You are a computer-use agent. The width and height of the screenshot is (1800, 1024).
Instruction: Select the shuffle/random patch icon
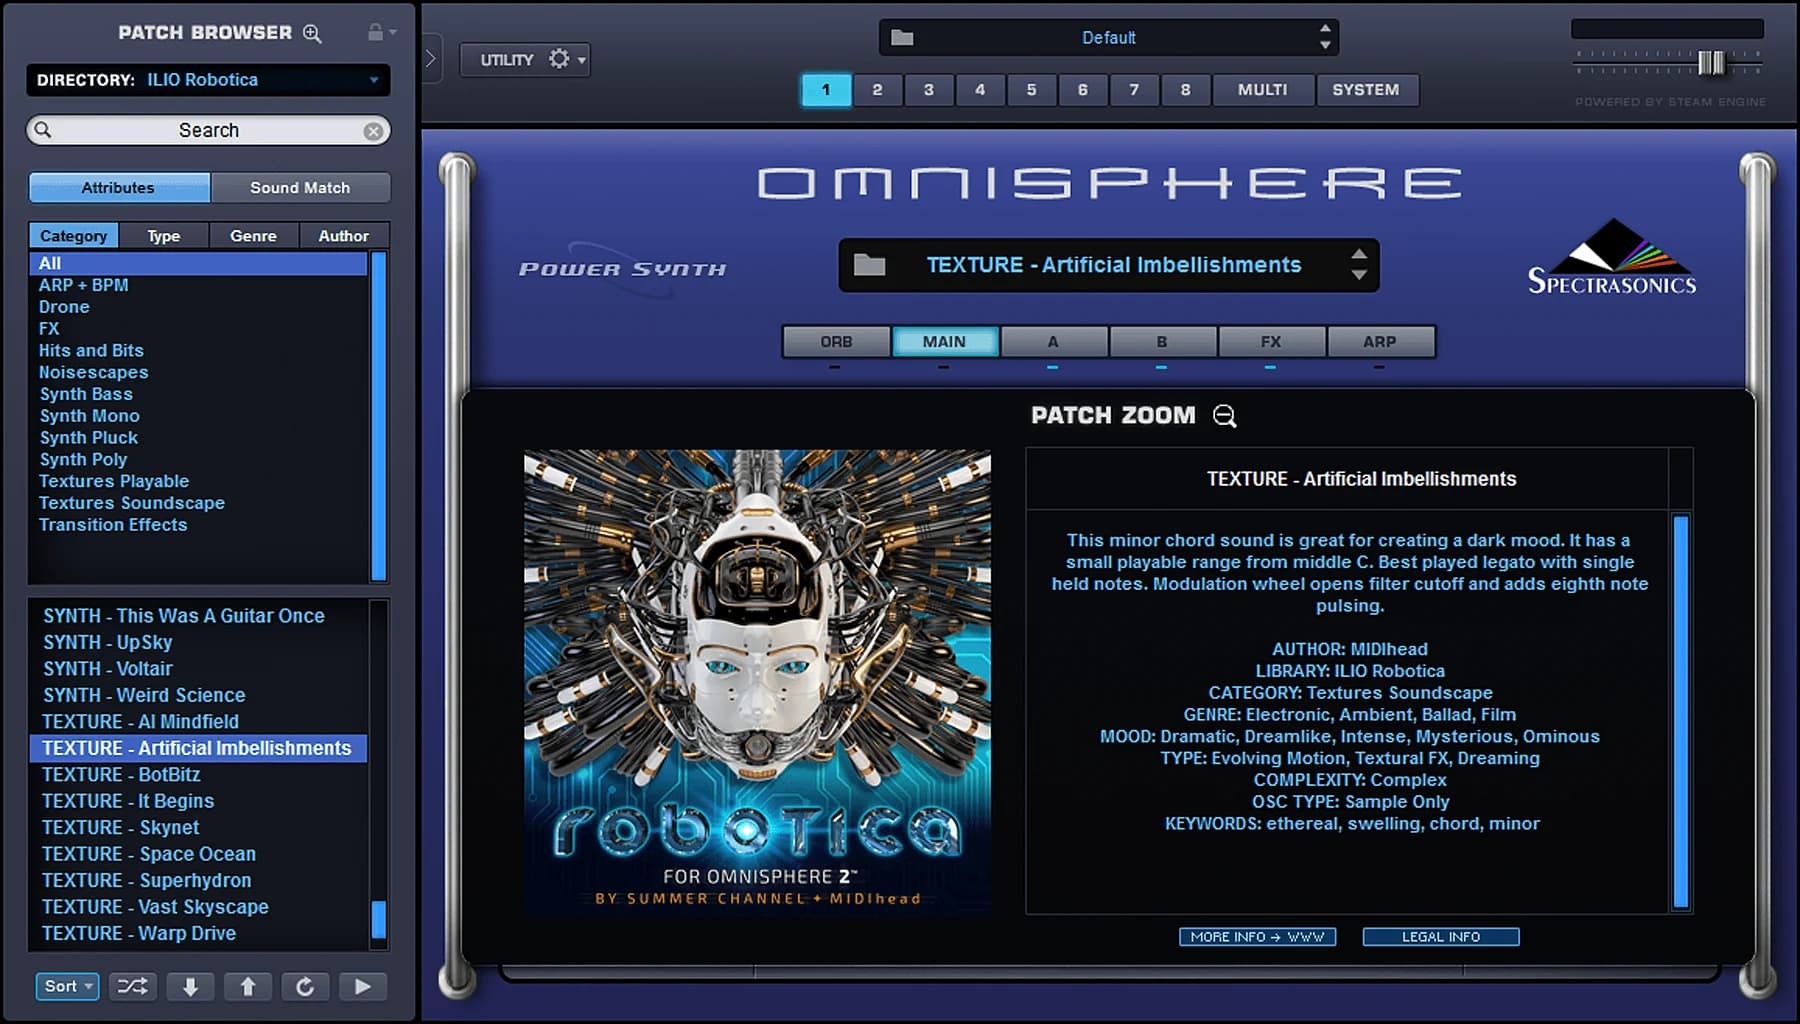[x=132, y=986]
